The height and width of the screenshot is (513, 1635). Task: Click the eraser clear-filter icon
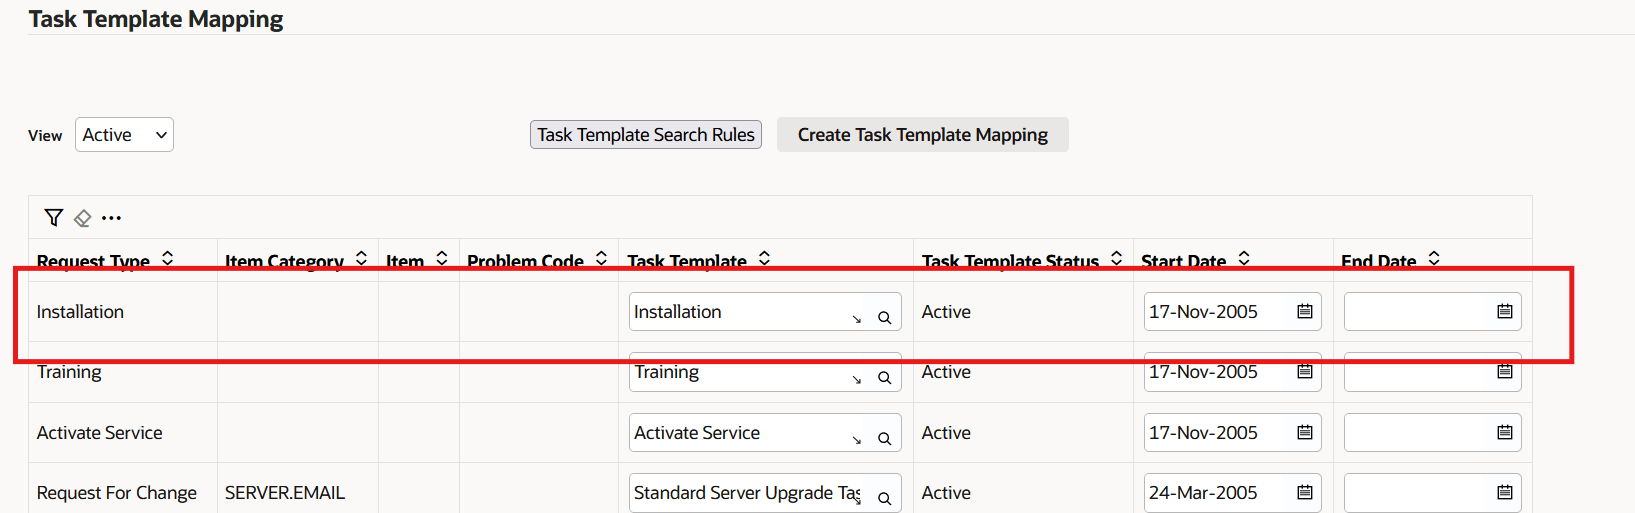click(x=83, y=218)
